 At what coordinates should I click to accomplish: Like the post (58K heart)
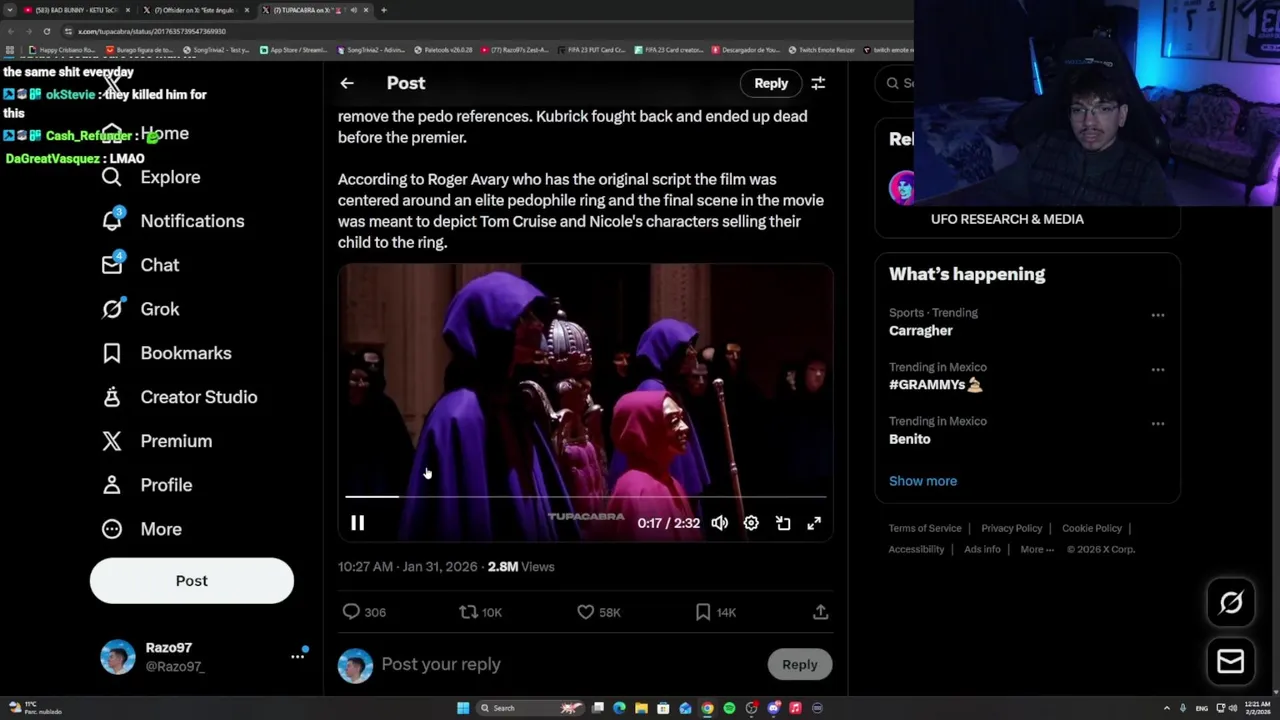[x=599, y=612]
